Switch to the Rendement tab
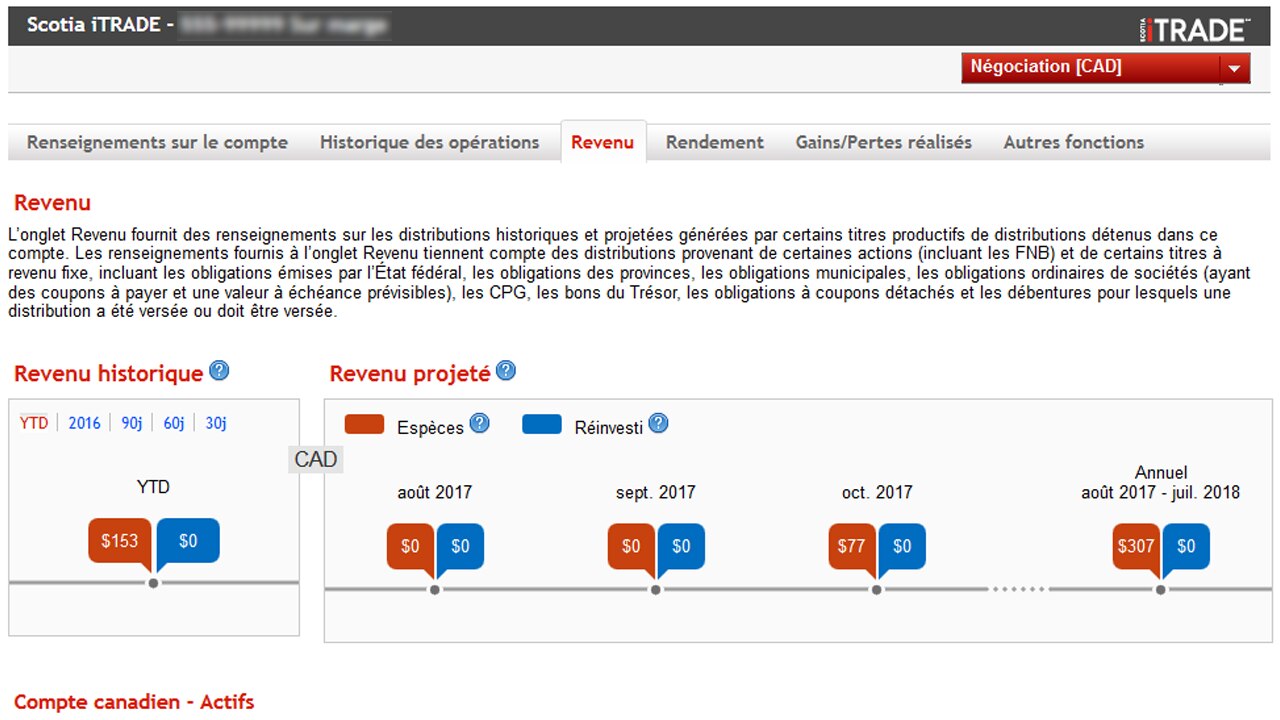The height and width of the screenshot is (720, 1280). pyautogui.click(x=715, y=142)
